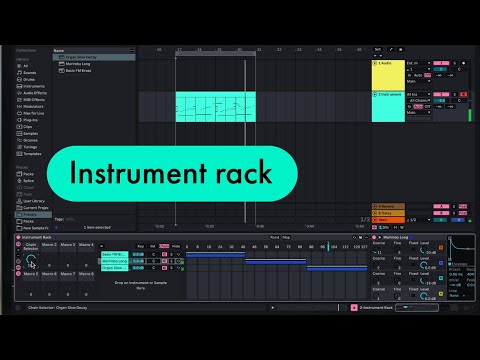Adjust the Chain Selector macro knob
The image size is (480, 360).
pos(31,260)
